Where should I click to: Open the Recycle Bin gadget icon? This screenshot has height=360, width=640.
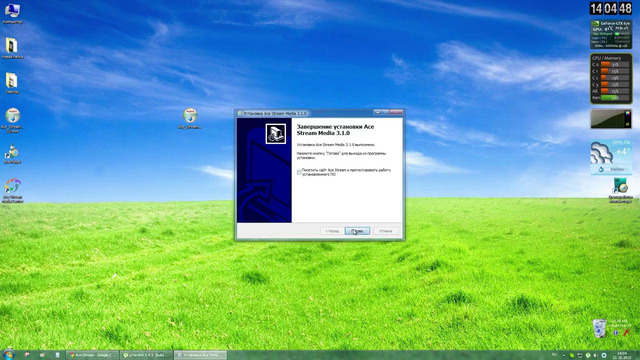600,329
